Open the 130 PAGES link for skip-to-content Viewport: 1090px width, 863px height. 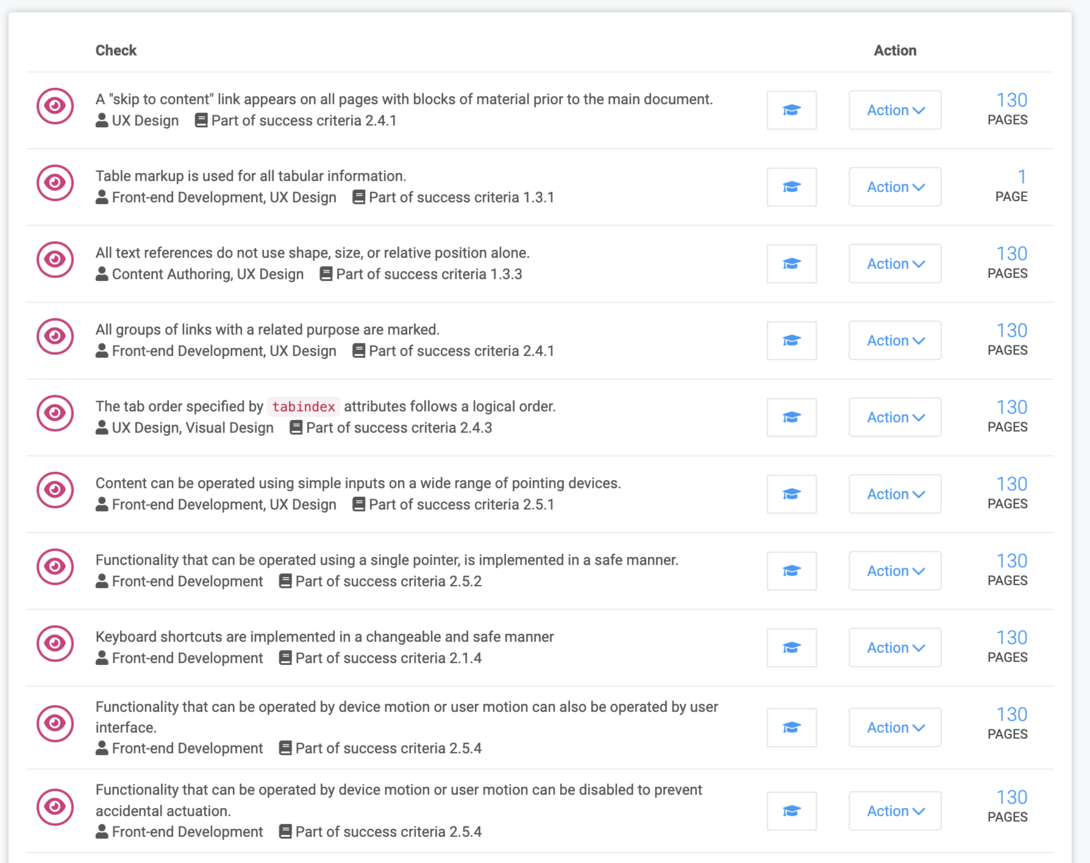pos(1008,109)
